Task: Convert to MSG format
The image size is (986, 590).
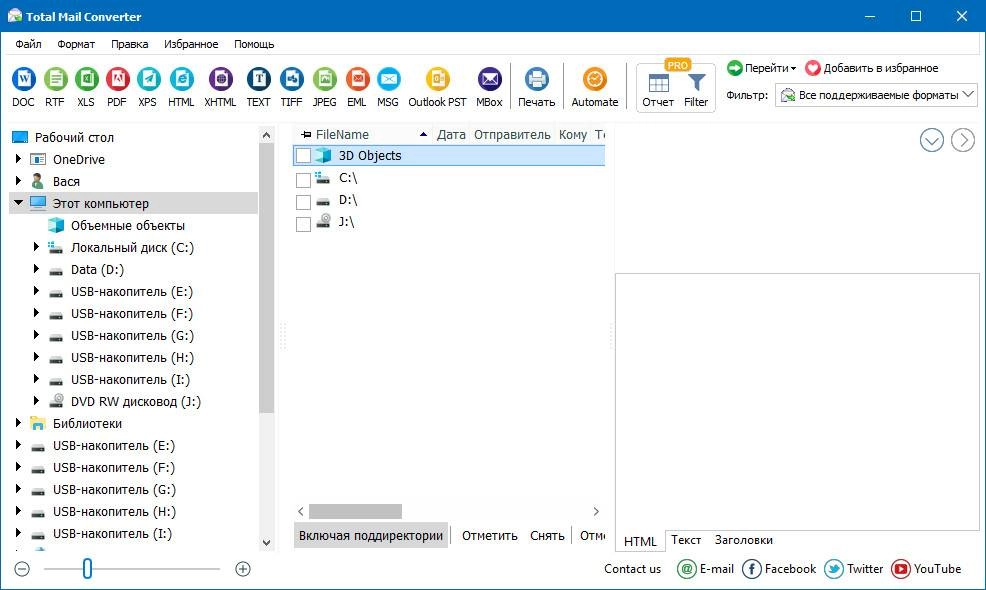Action: click(x=388, y=87)
